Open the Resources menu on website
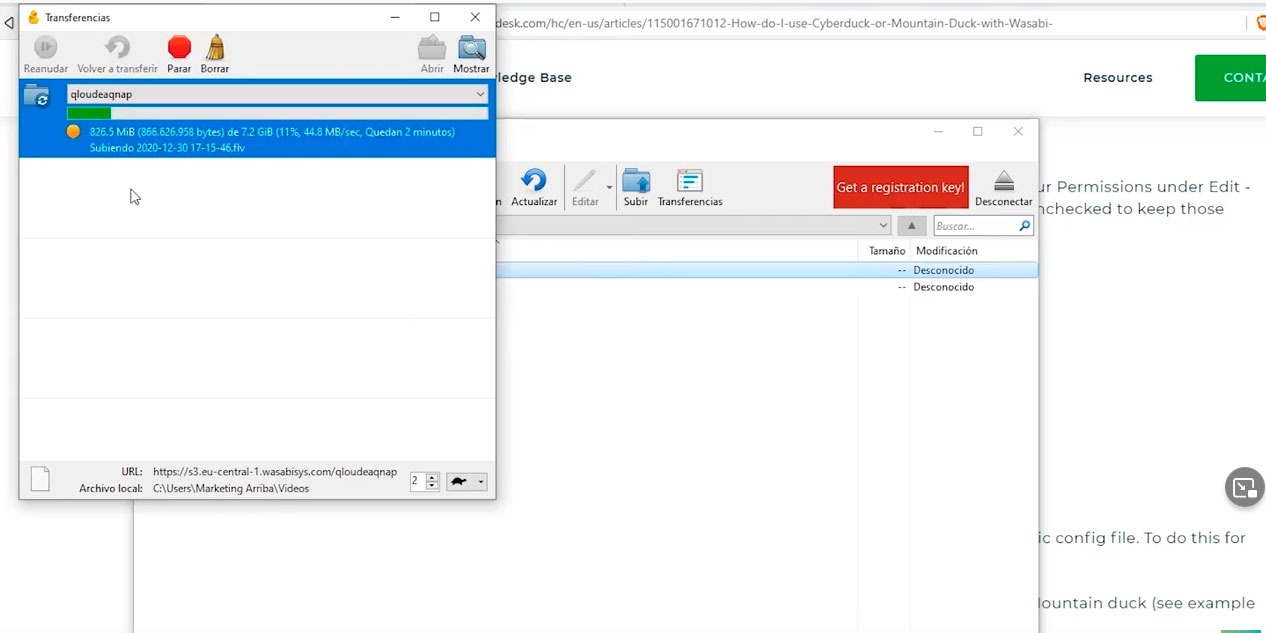1266x633 pixels. click(1118, 78)
